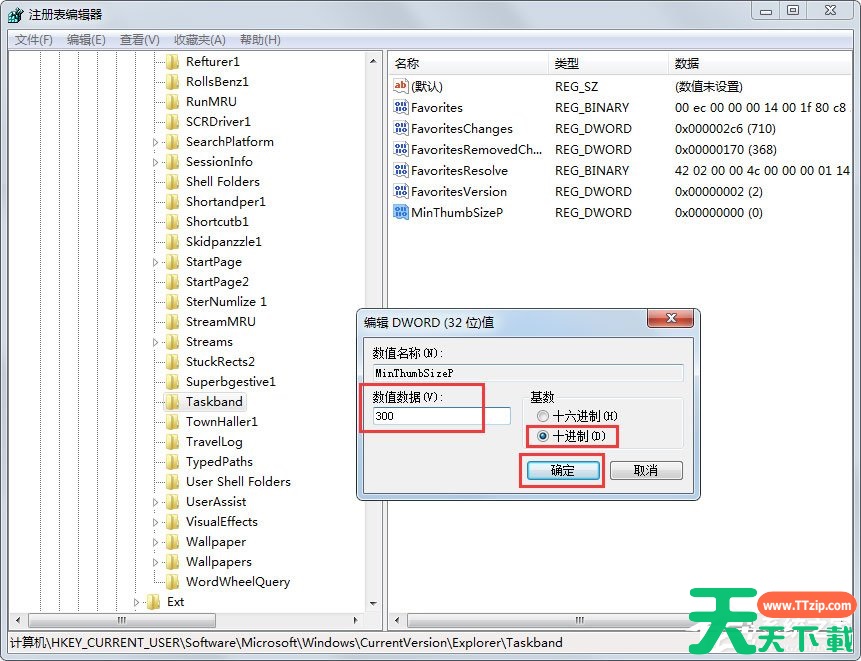Click the SCRDriver1 folder icon
Image resolution: width=861 pixels, height=661 pixels.
(x=172, y=121)
